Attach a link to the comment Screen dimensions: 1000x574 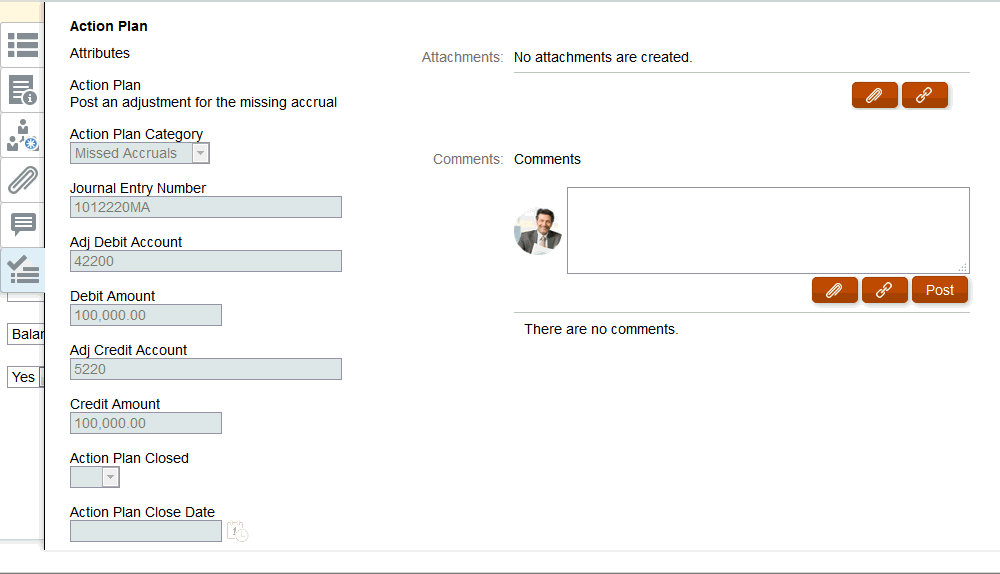coord(884,290)
